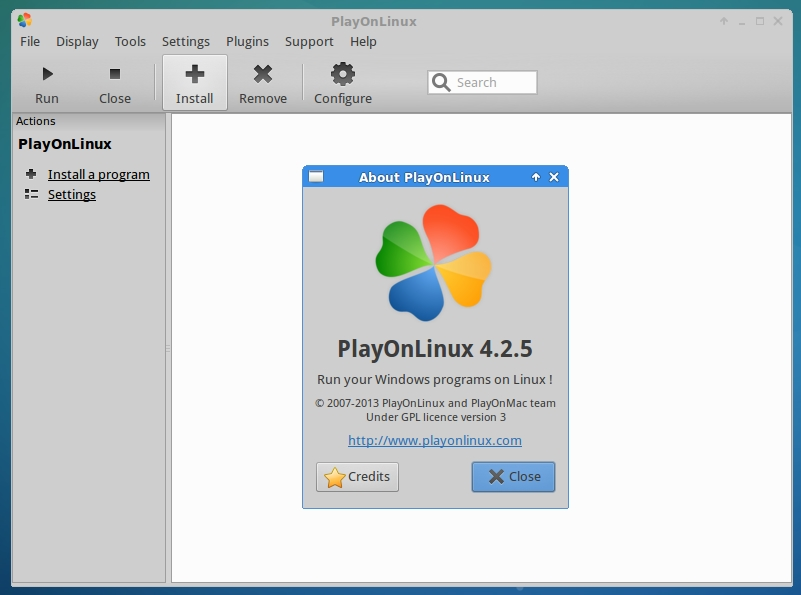Click the PlayOnLinux clover logo

click(x=436, y=262)
